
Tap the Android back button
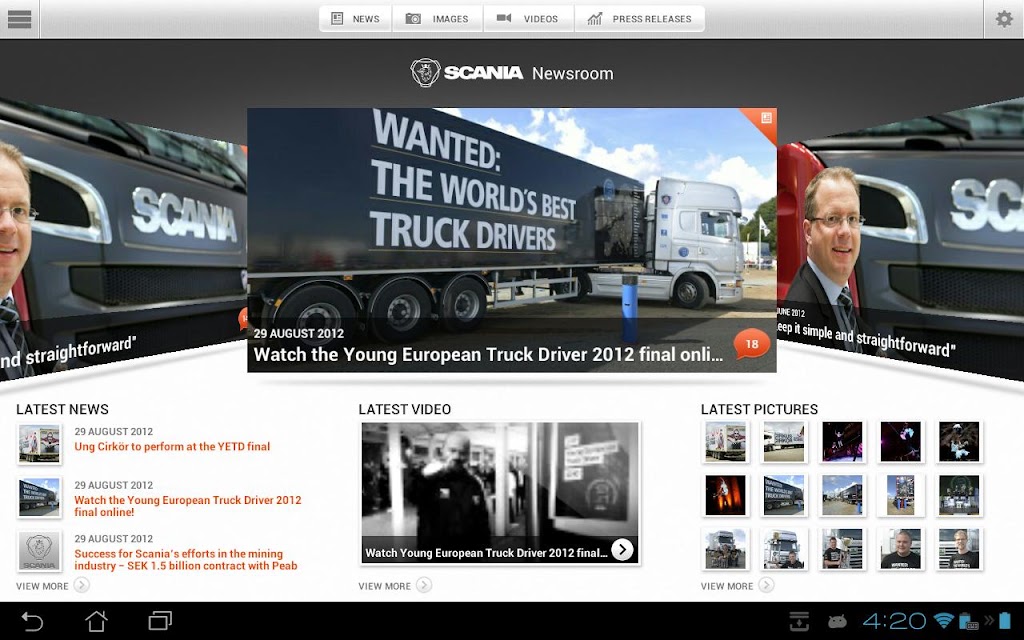pos(32,621)
